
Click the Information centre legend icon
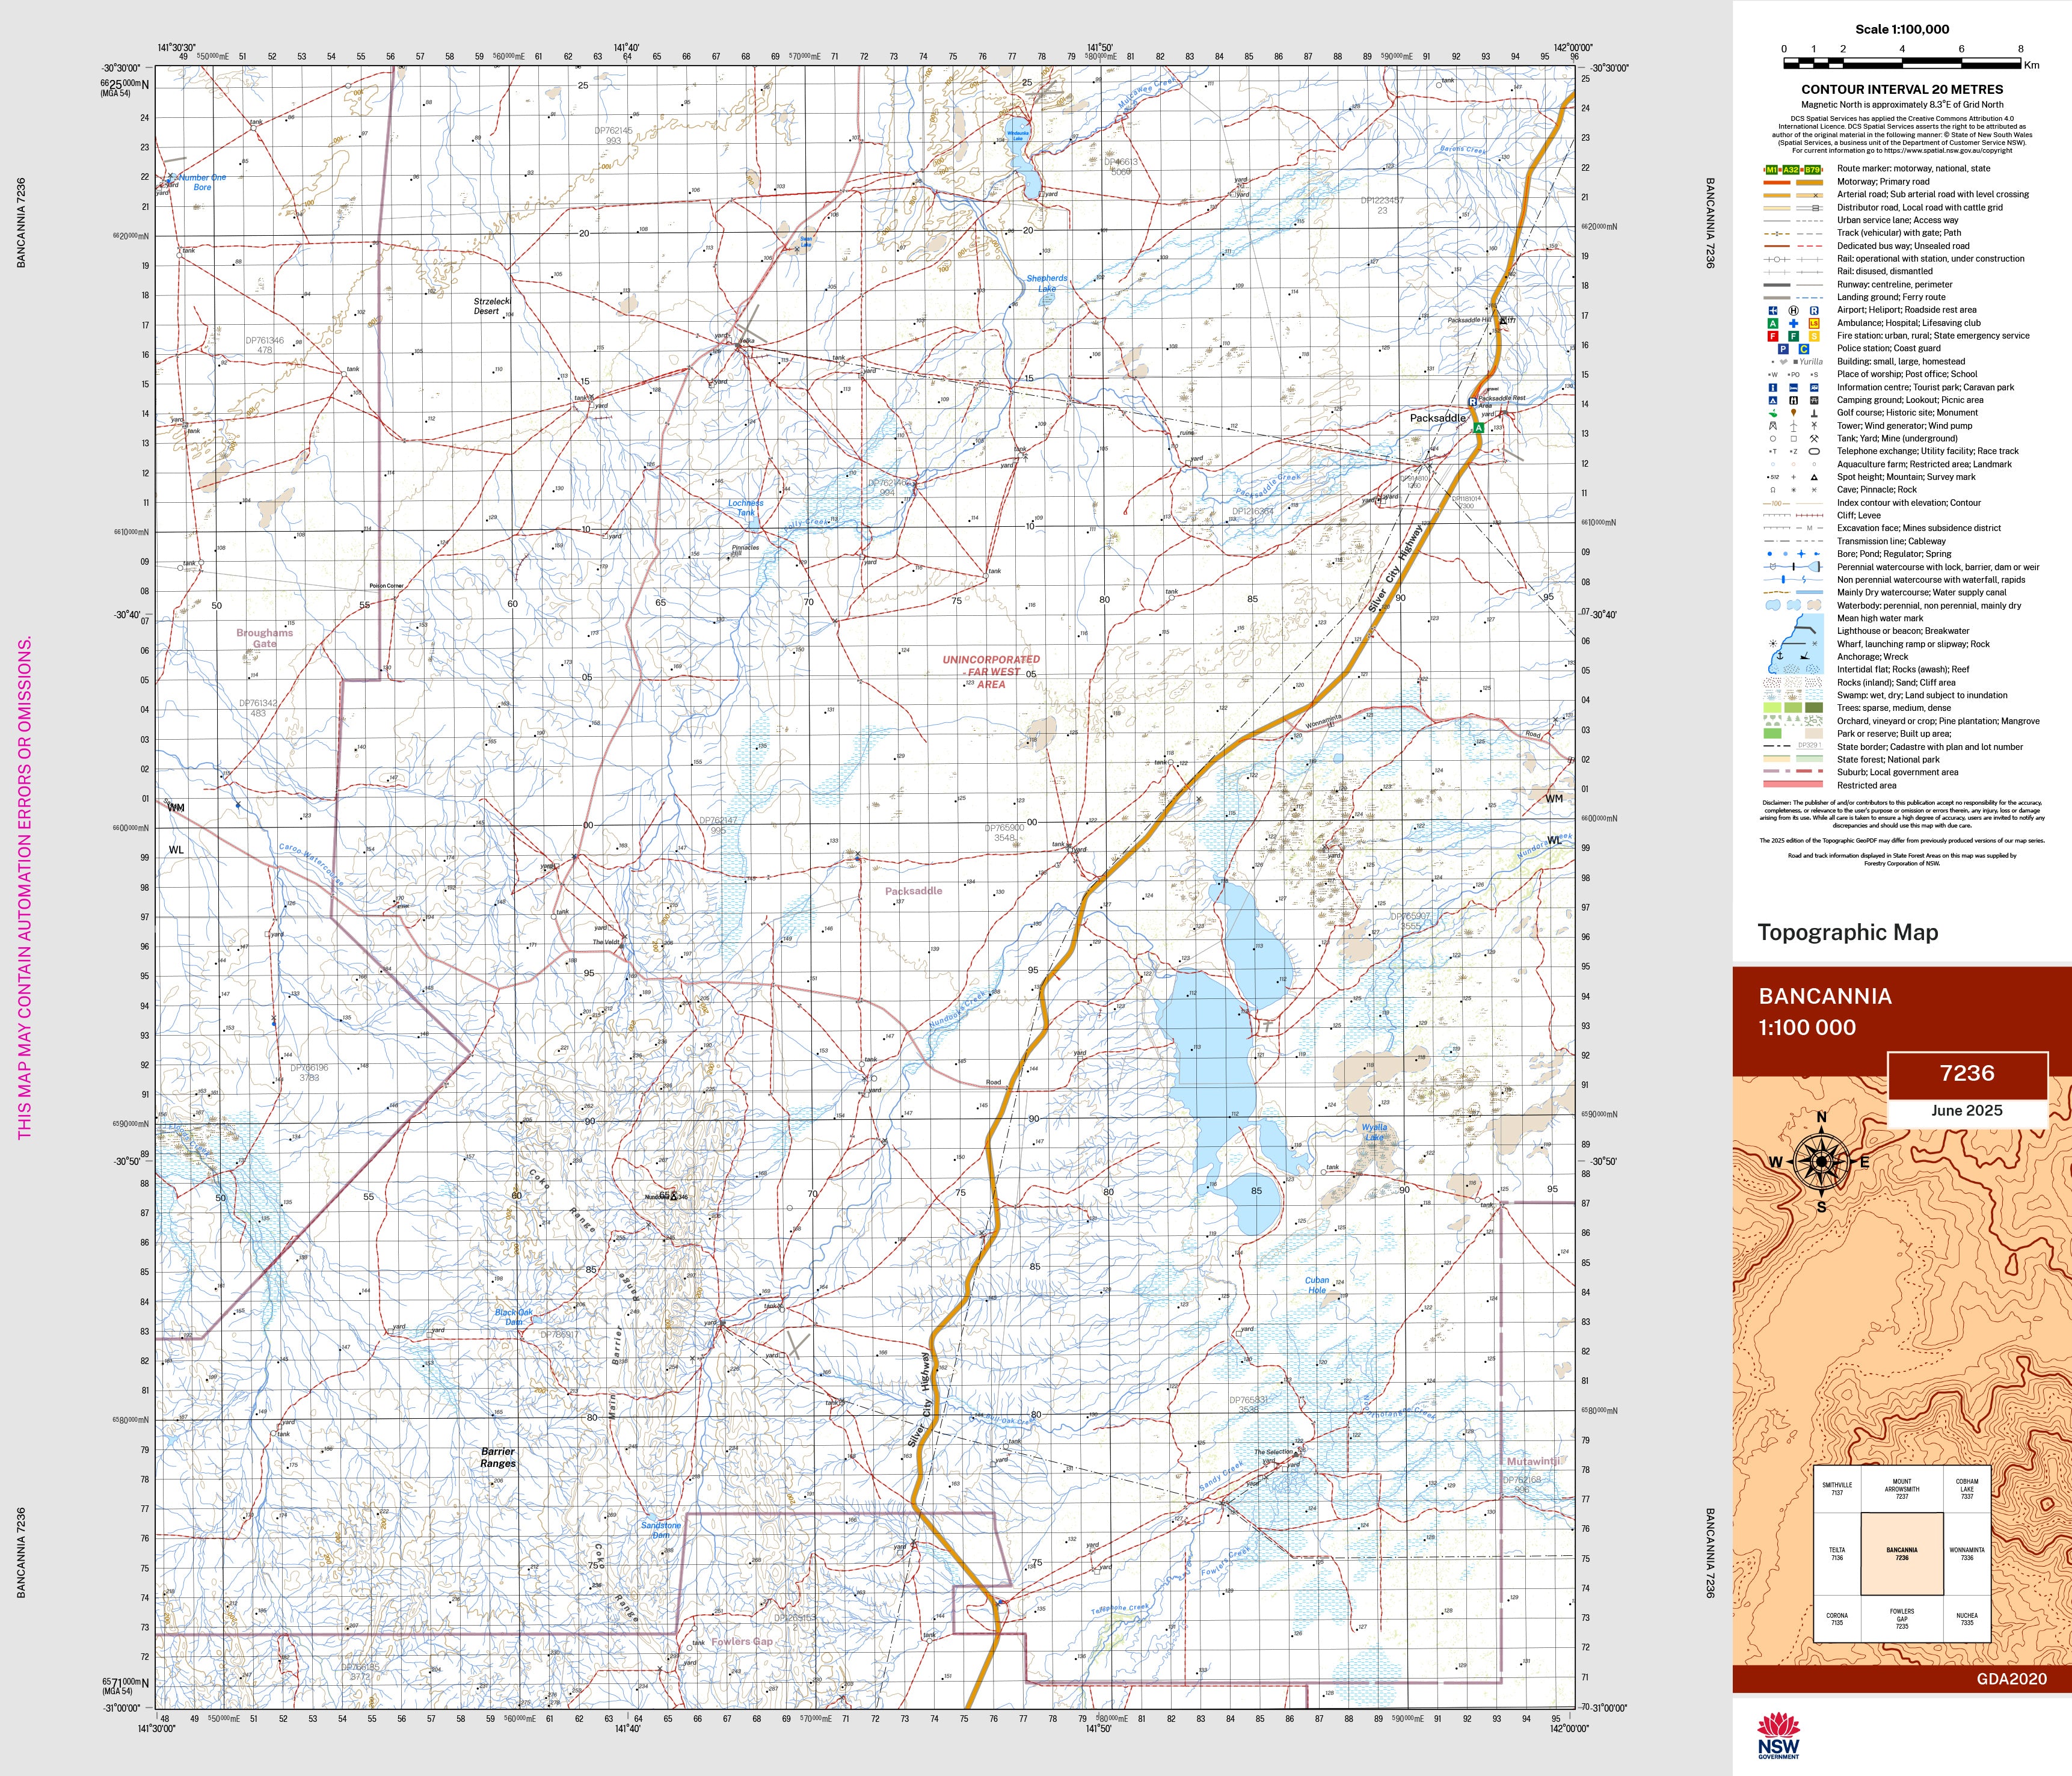[x=1773, y=387]
